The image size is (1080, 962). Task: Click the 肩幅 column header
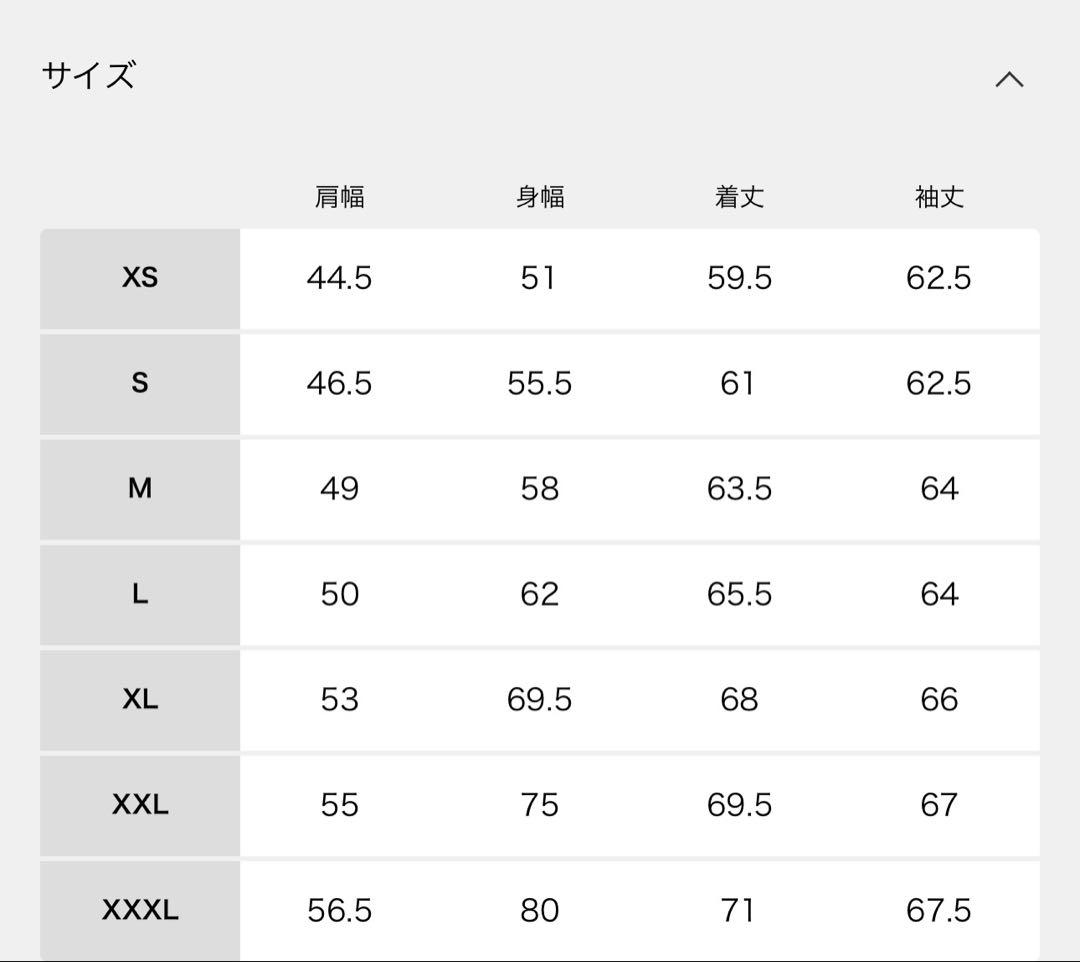340,197
